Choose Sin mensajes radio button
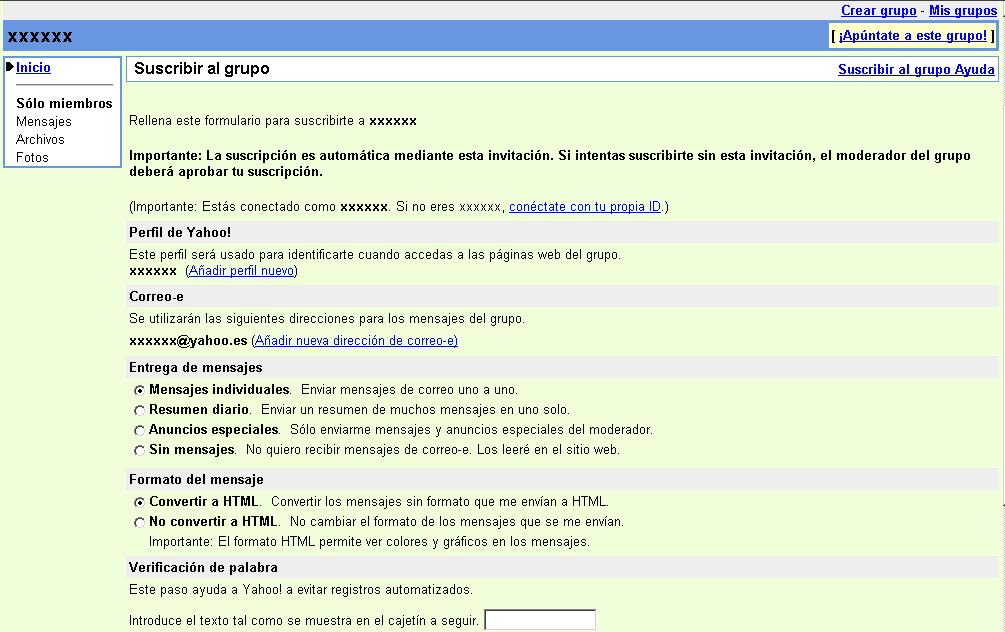The width and height of the screenshot is (1005, 632). 139,451
